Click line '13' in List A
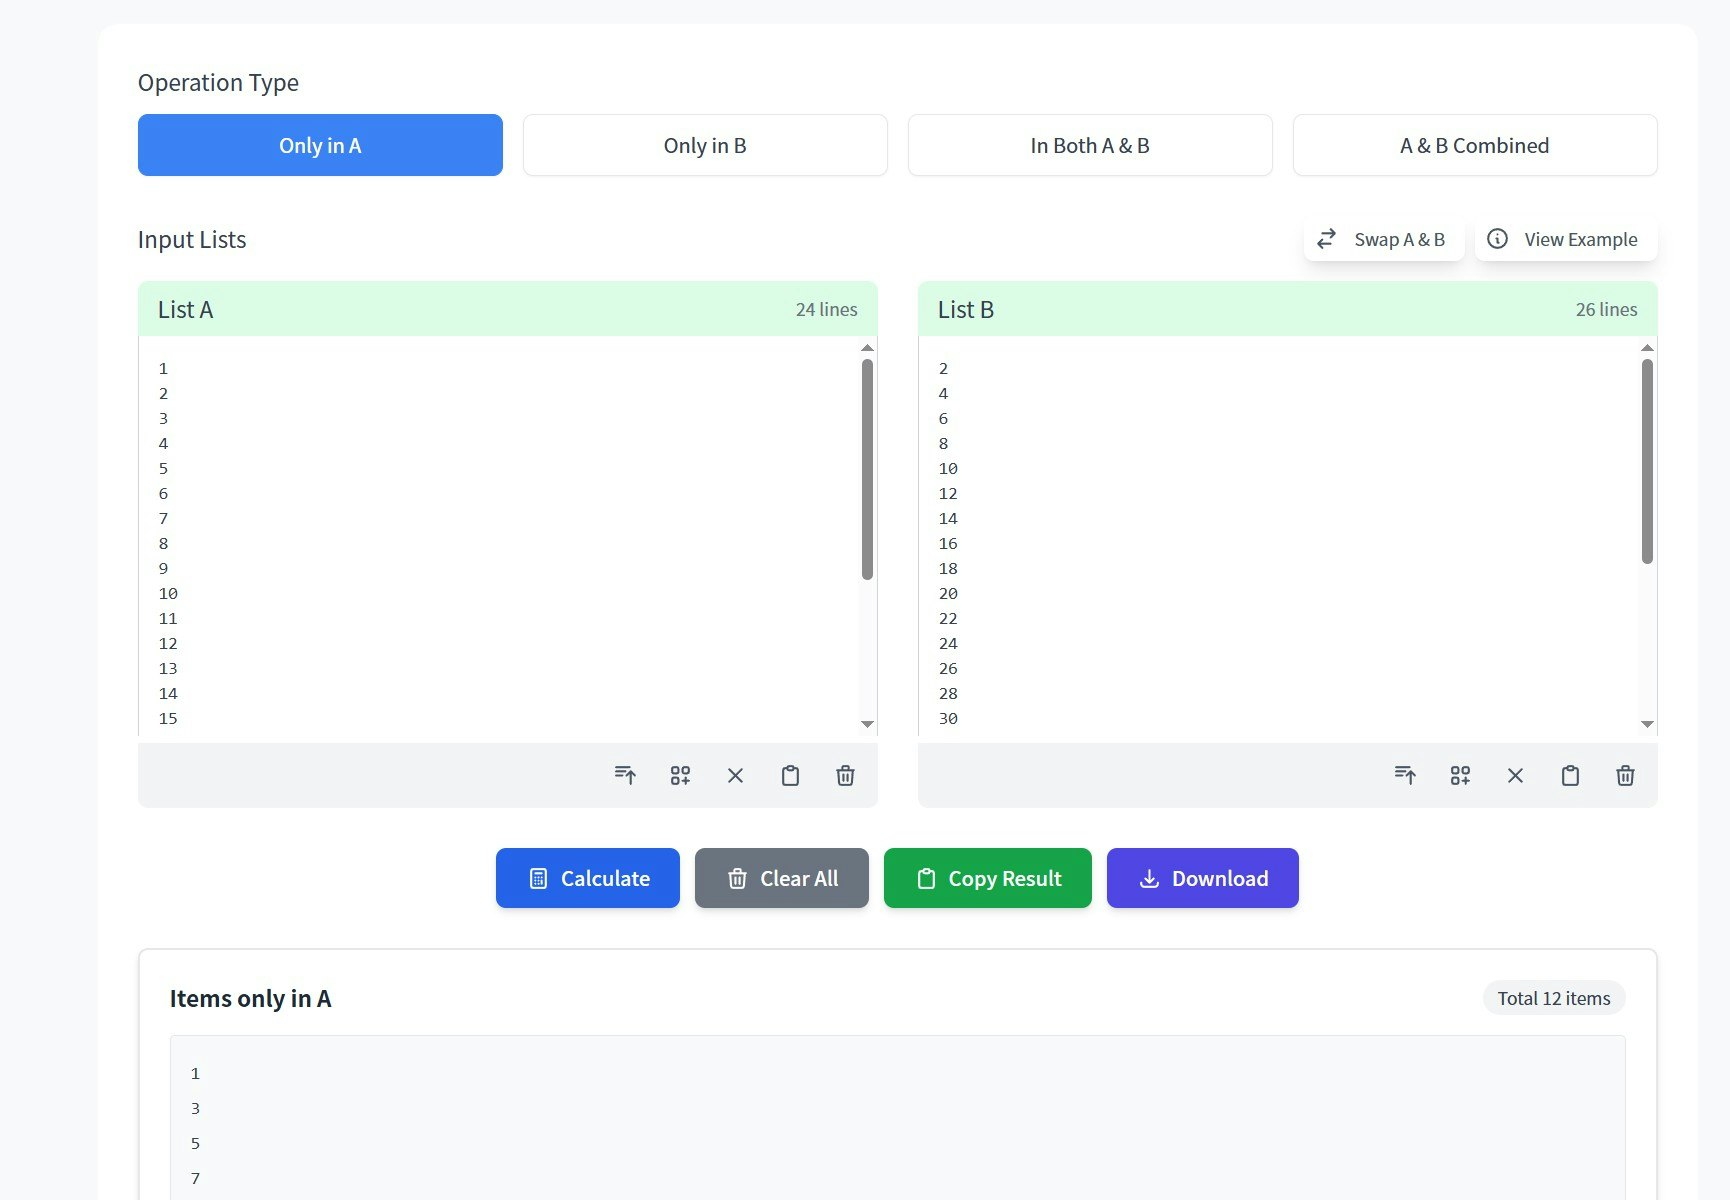This screenshot has height=1200, width=1730. pos(168,668)
